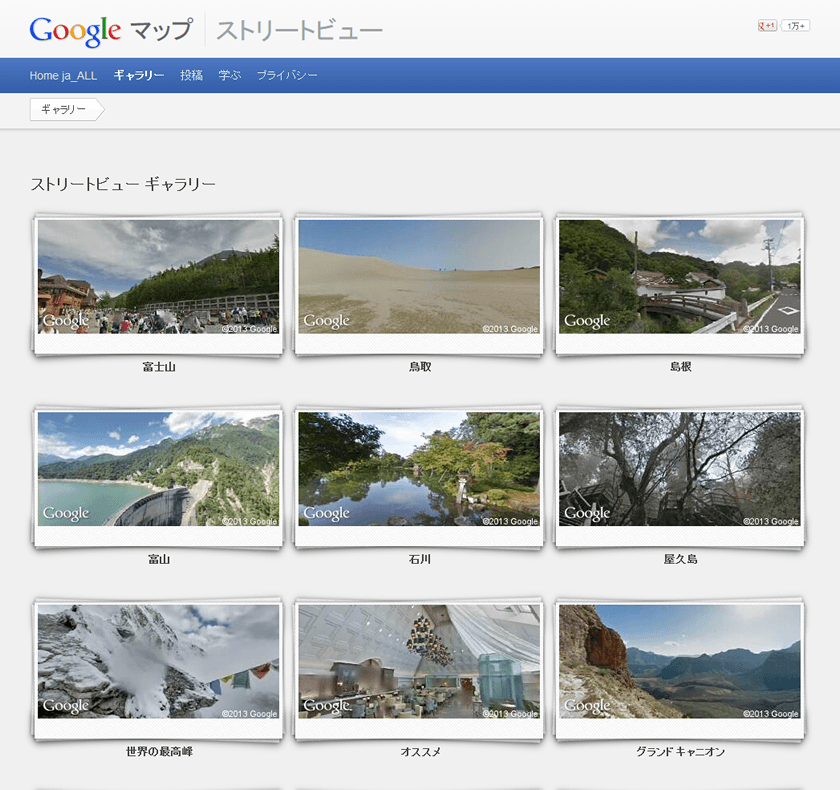Click the ストリートビュー header title
The width and height of the screenshot is (840, 790).
pyautogui.click(x=299, y=30)
